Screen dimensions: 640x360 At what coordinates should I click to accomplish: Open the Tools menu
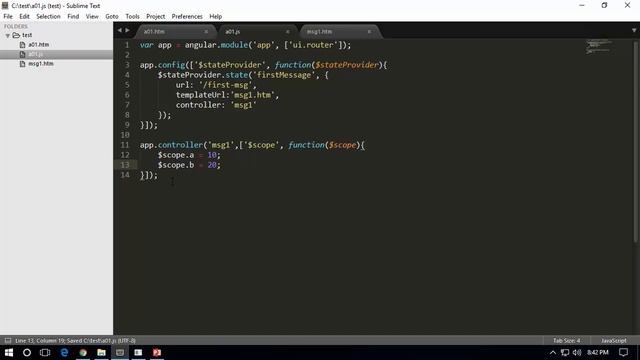[132, 16]
